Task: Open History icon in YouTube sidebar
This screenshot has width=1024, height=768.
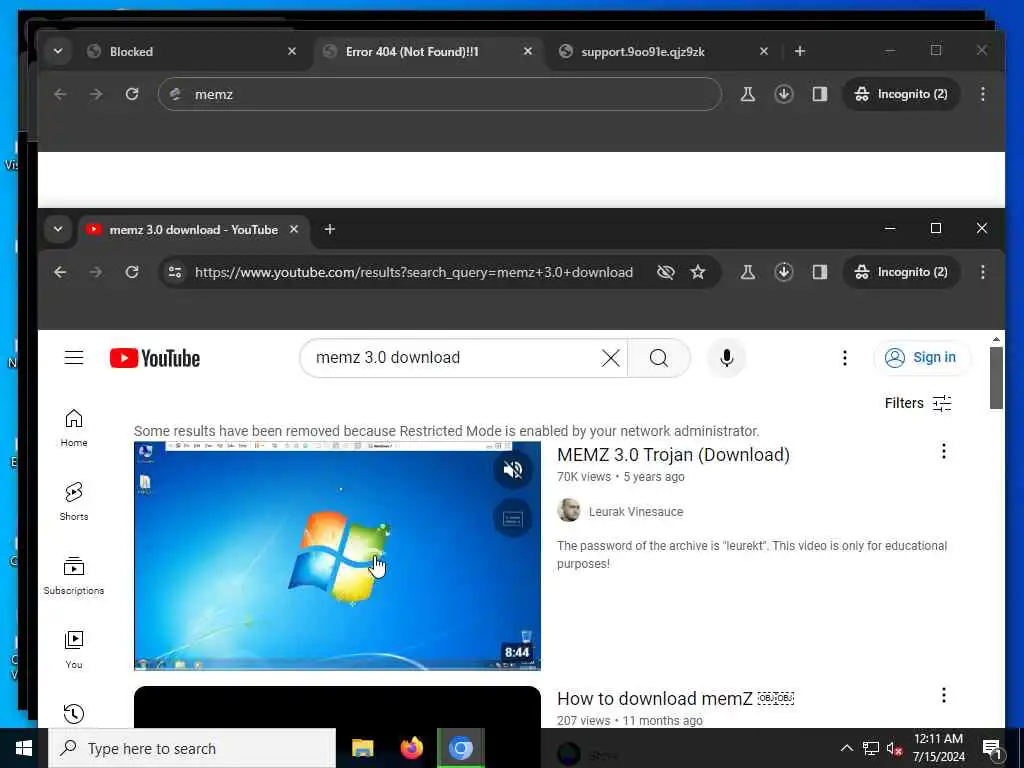Action: pos(74,713)
